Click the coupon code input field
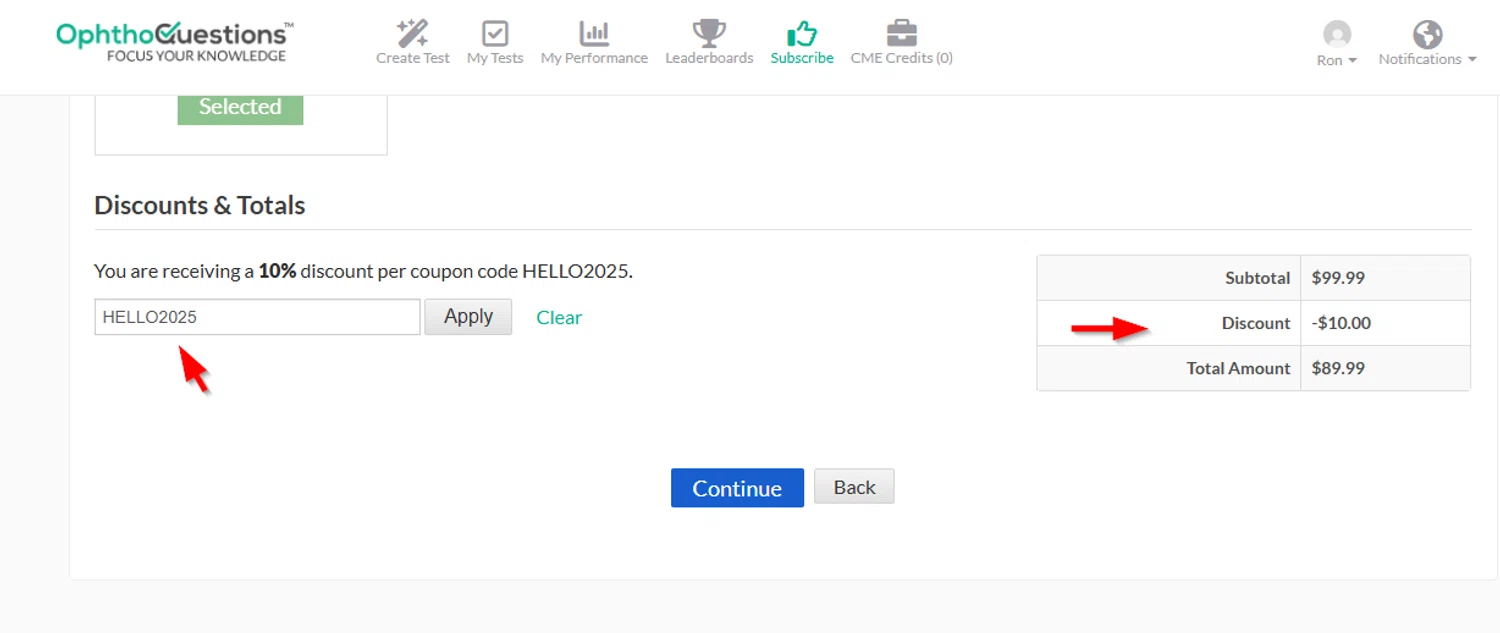1500x633 pixels. tap(257, 317)
